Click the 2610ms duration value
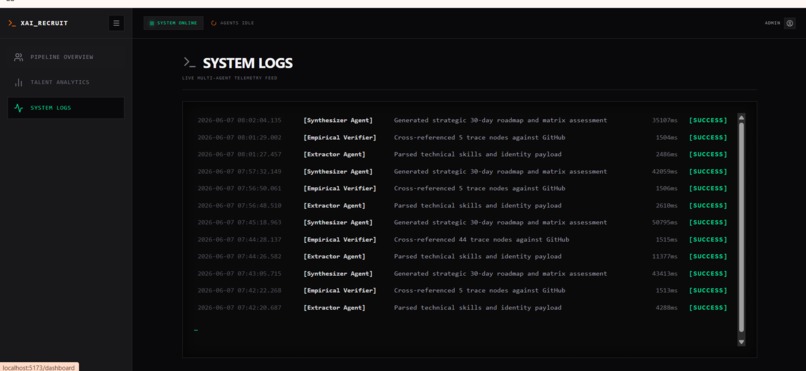 (x=667, y=206)
